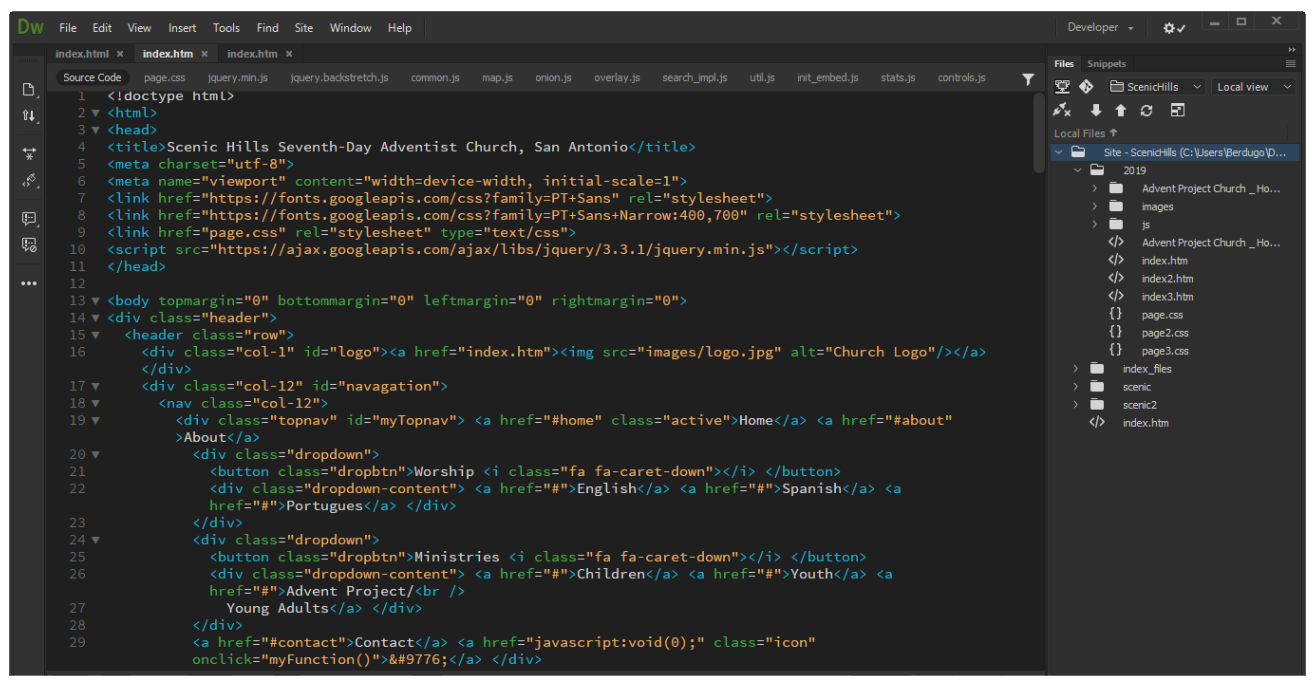Click the Dw application logo
This screenshot has width=1314, height=682.
[30, 27]
